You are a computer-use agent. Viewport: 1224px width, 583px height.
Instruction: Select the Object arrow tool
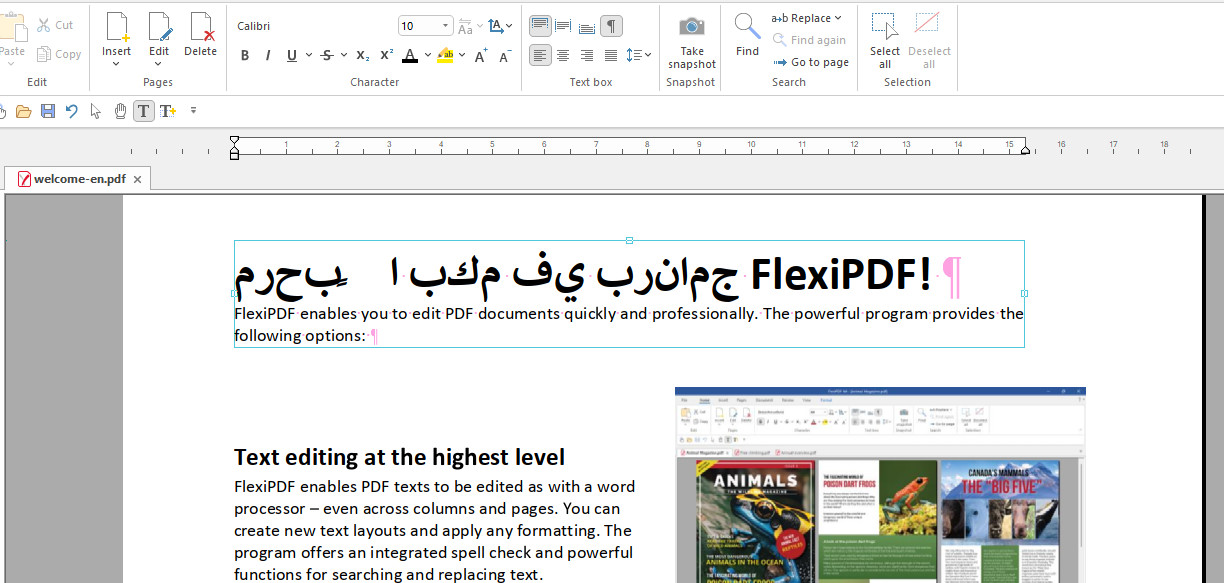[96, 111]
